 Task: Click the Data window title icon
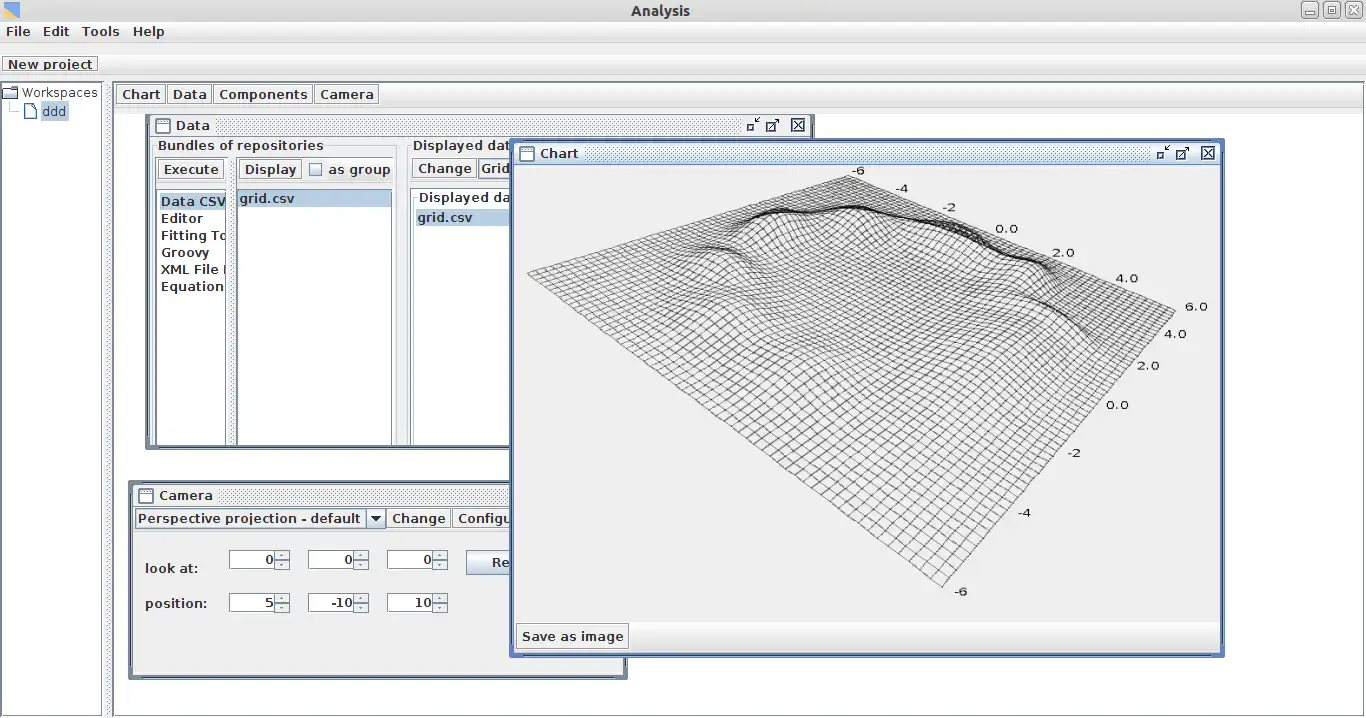163,126
